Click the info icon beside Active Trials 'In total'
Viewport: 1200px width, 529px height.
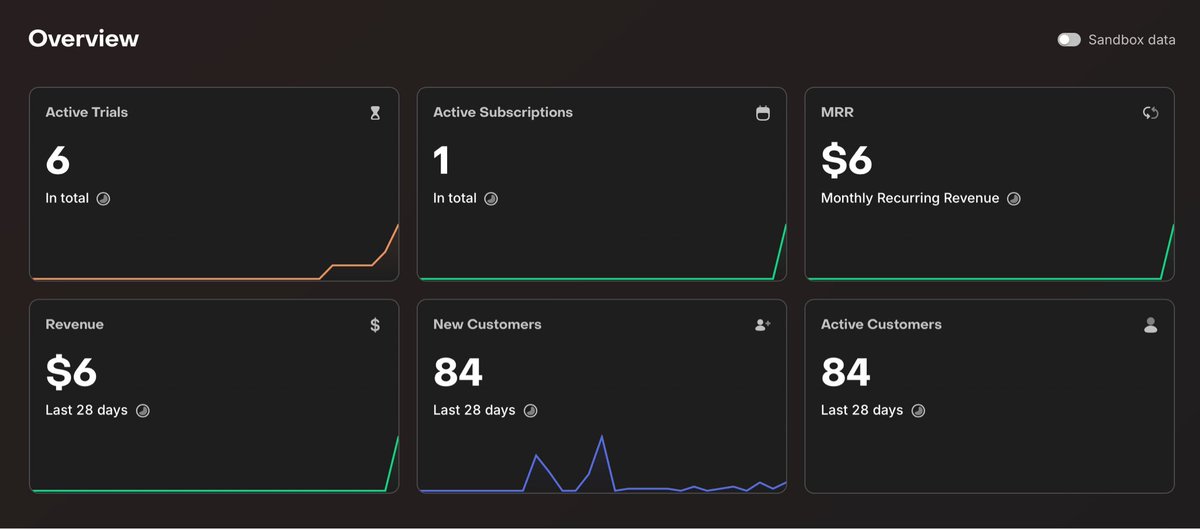(x=103, y=199)
